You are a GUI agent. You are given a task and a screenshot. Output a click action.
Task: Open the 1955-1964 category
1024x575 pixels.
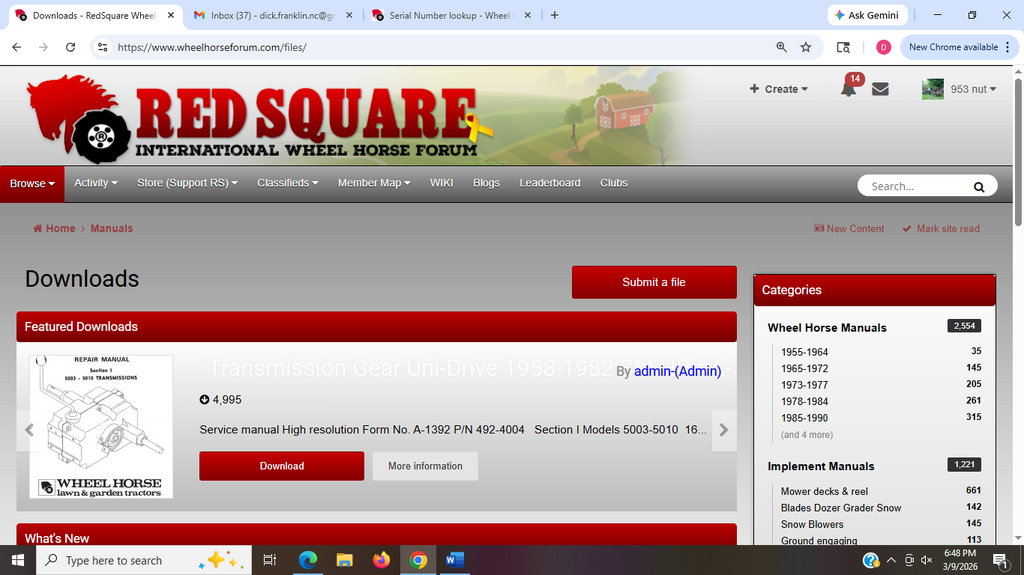(805, 352)
